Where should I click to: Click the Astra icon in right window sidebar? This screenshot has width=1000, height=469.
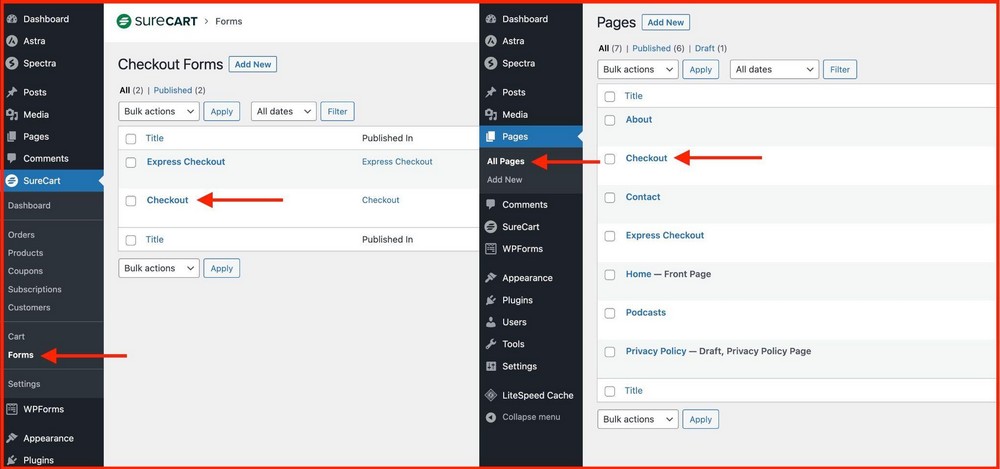[x=490, y=41]
